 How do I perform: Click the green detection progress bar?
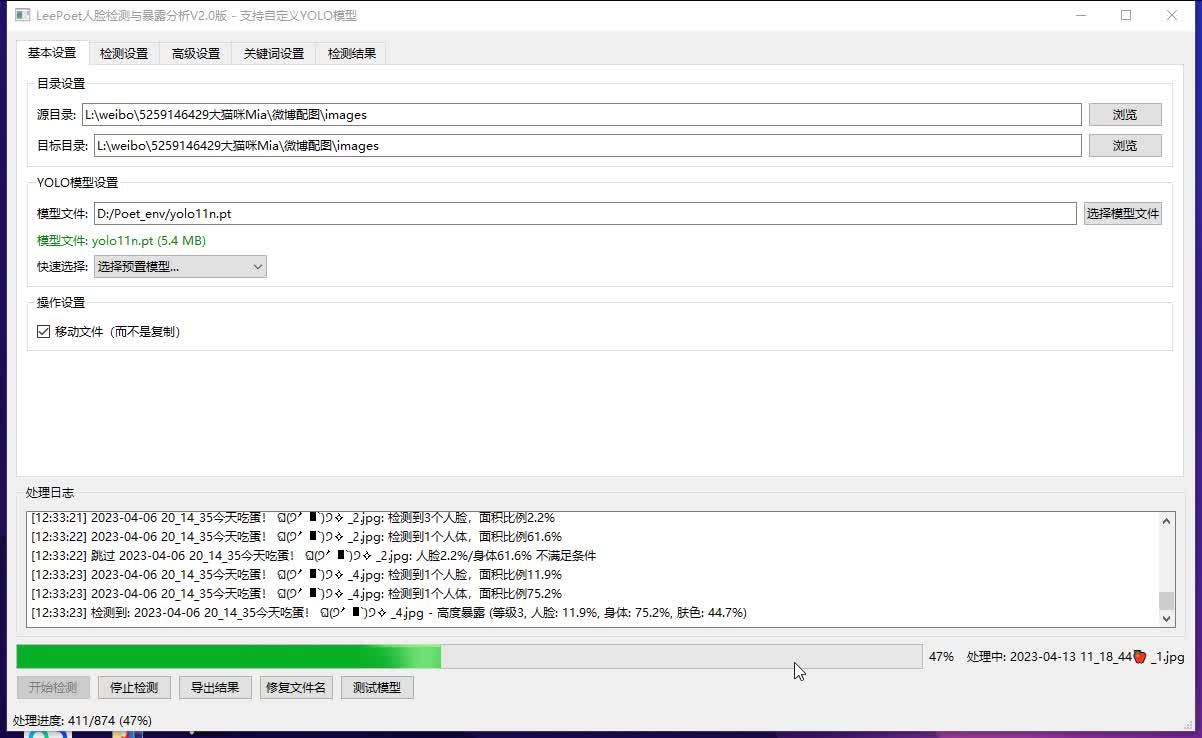tap(469, 657)
